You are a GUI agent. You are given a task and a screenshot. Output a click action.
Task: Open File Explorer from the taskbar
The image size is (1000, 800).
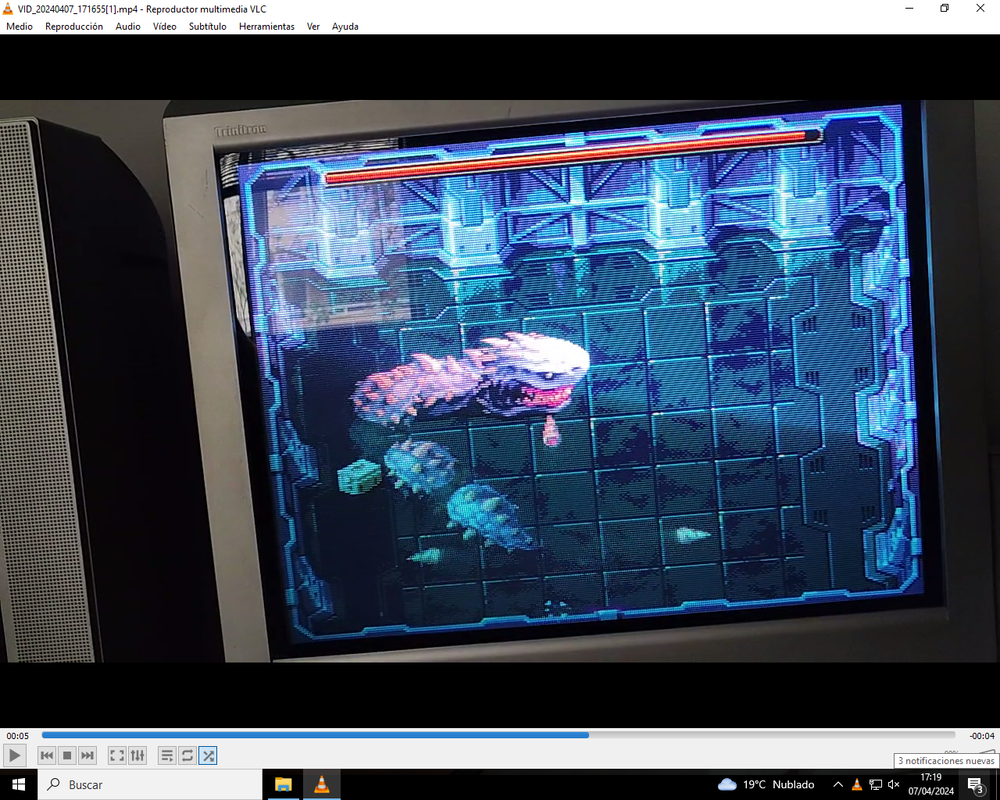283,785
